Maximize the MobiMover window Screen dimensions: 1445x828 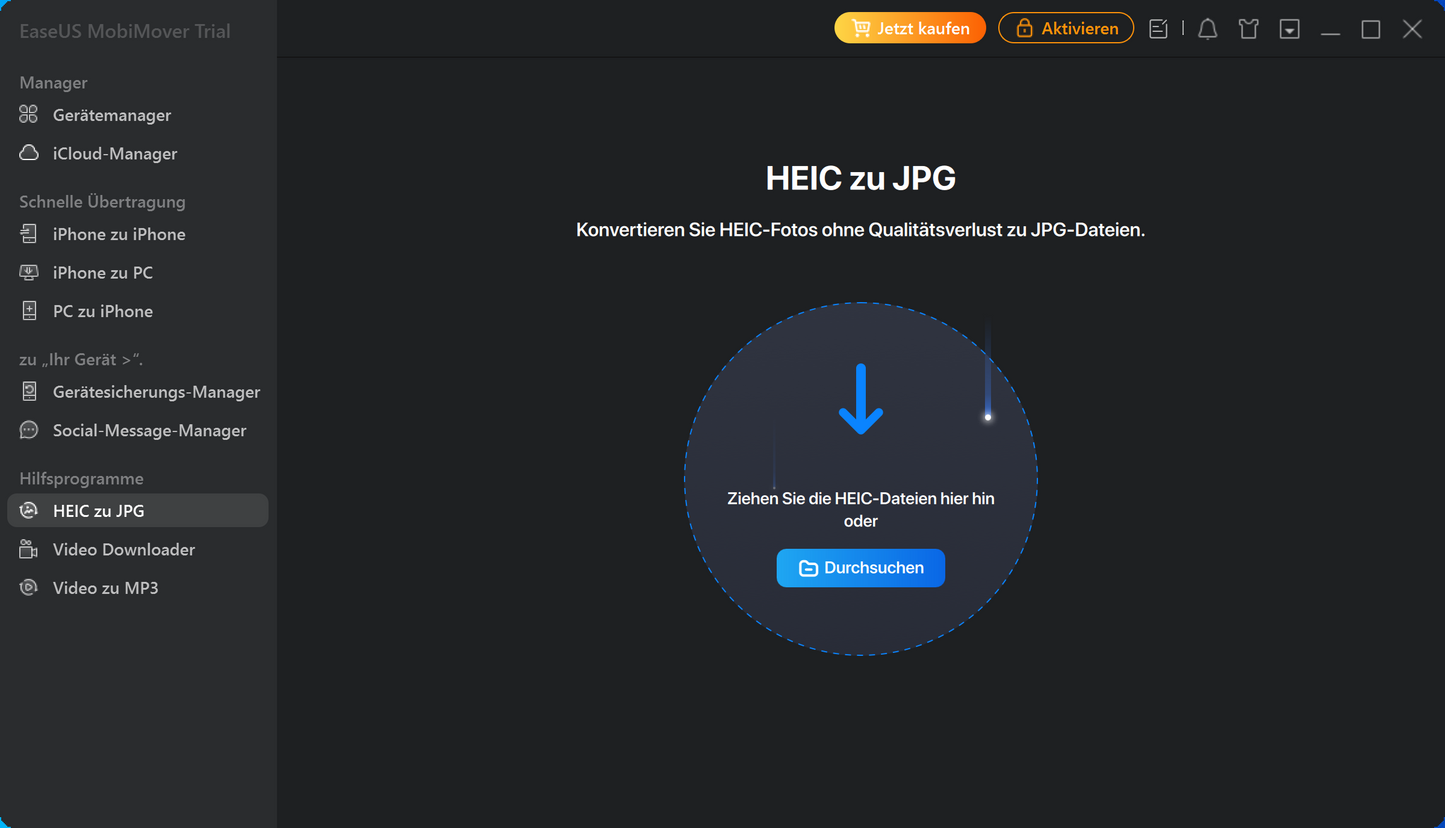point(1371,29)
